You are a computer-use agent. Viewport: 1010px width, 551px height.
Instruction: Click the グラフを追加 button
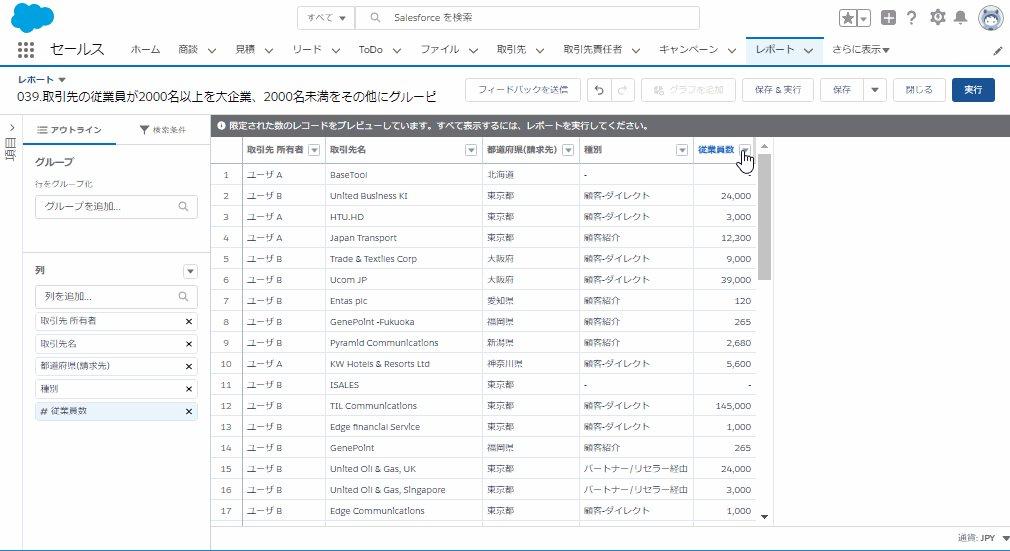[x=689, y=90]
